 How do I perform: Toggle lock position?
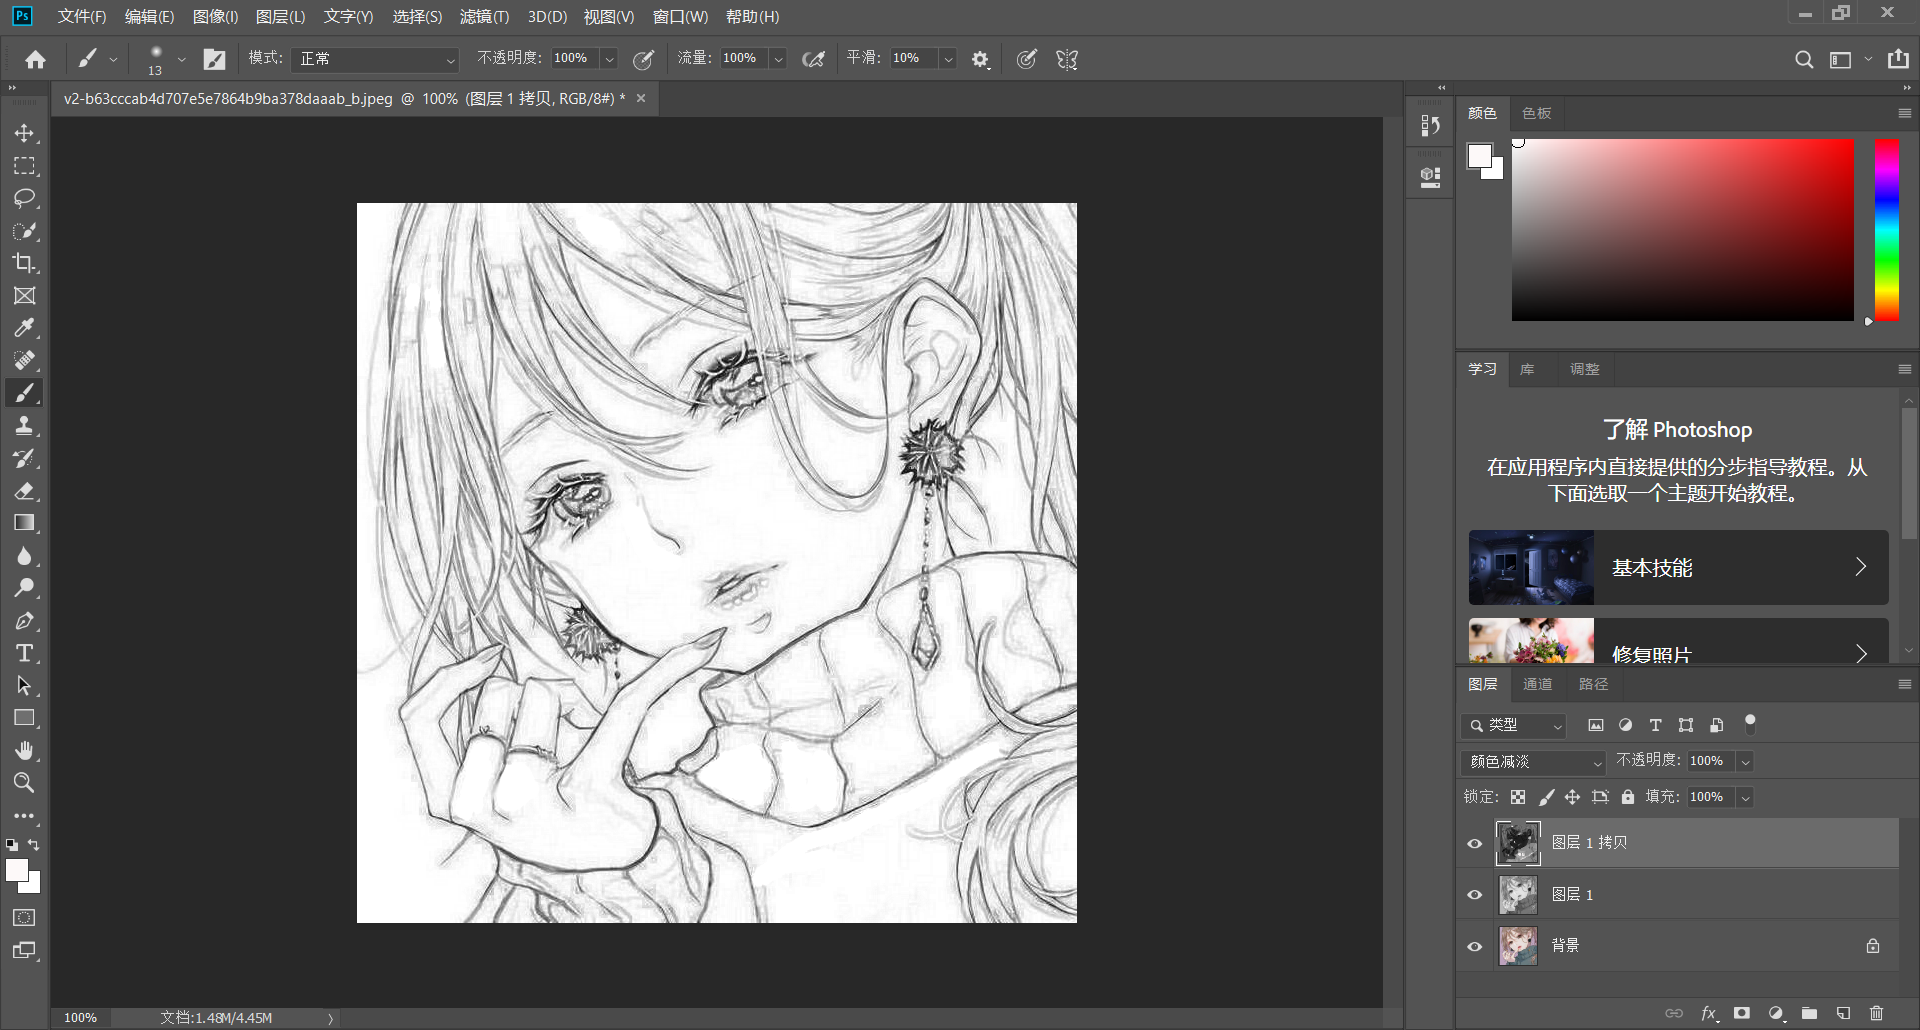tap(1573, 797)
